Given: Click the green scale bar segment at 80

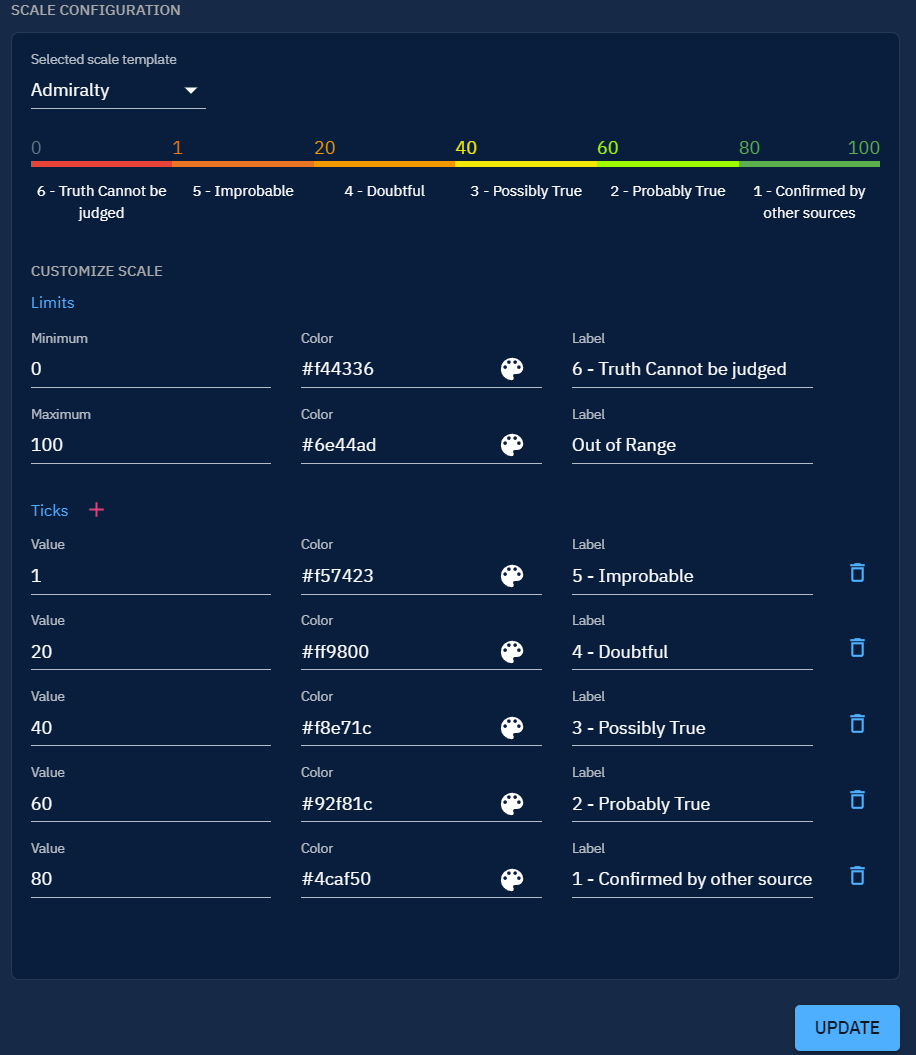Looking at the screenshot, I should 809,163.
